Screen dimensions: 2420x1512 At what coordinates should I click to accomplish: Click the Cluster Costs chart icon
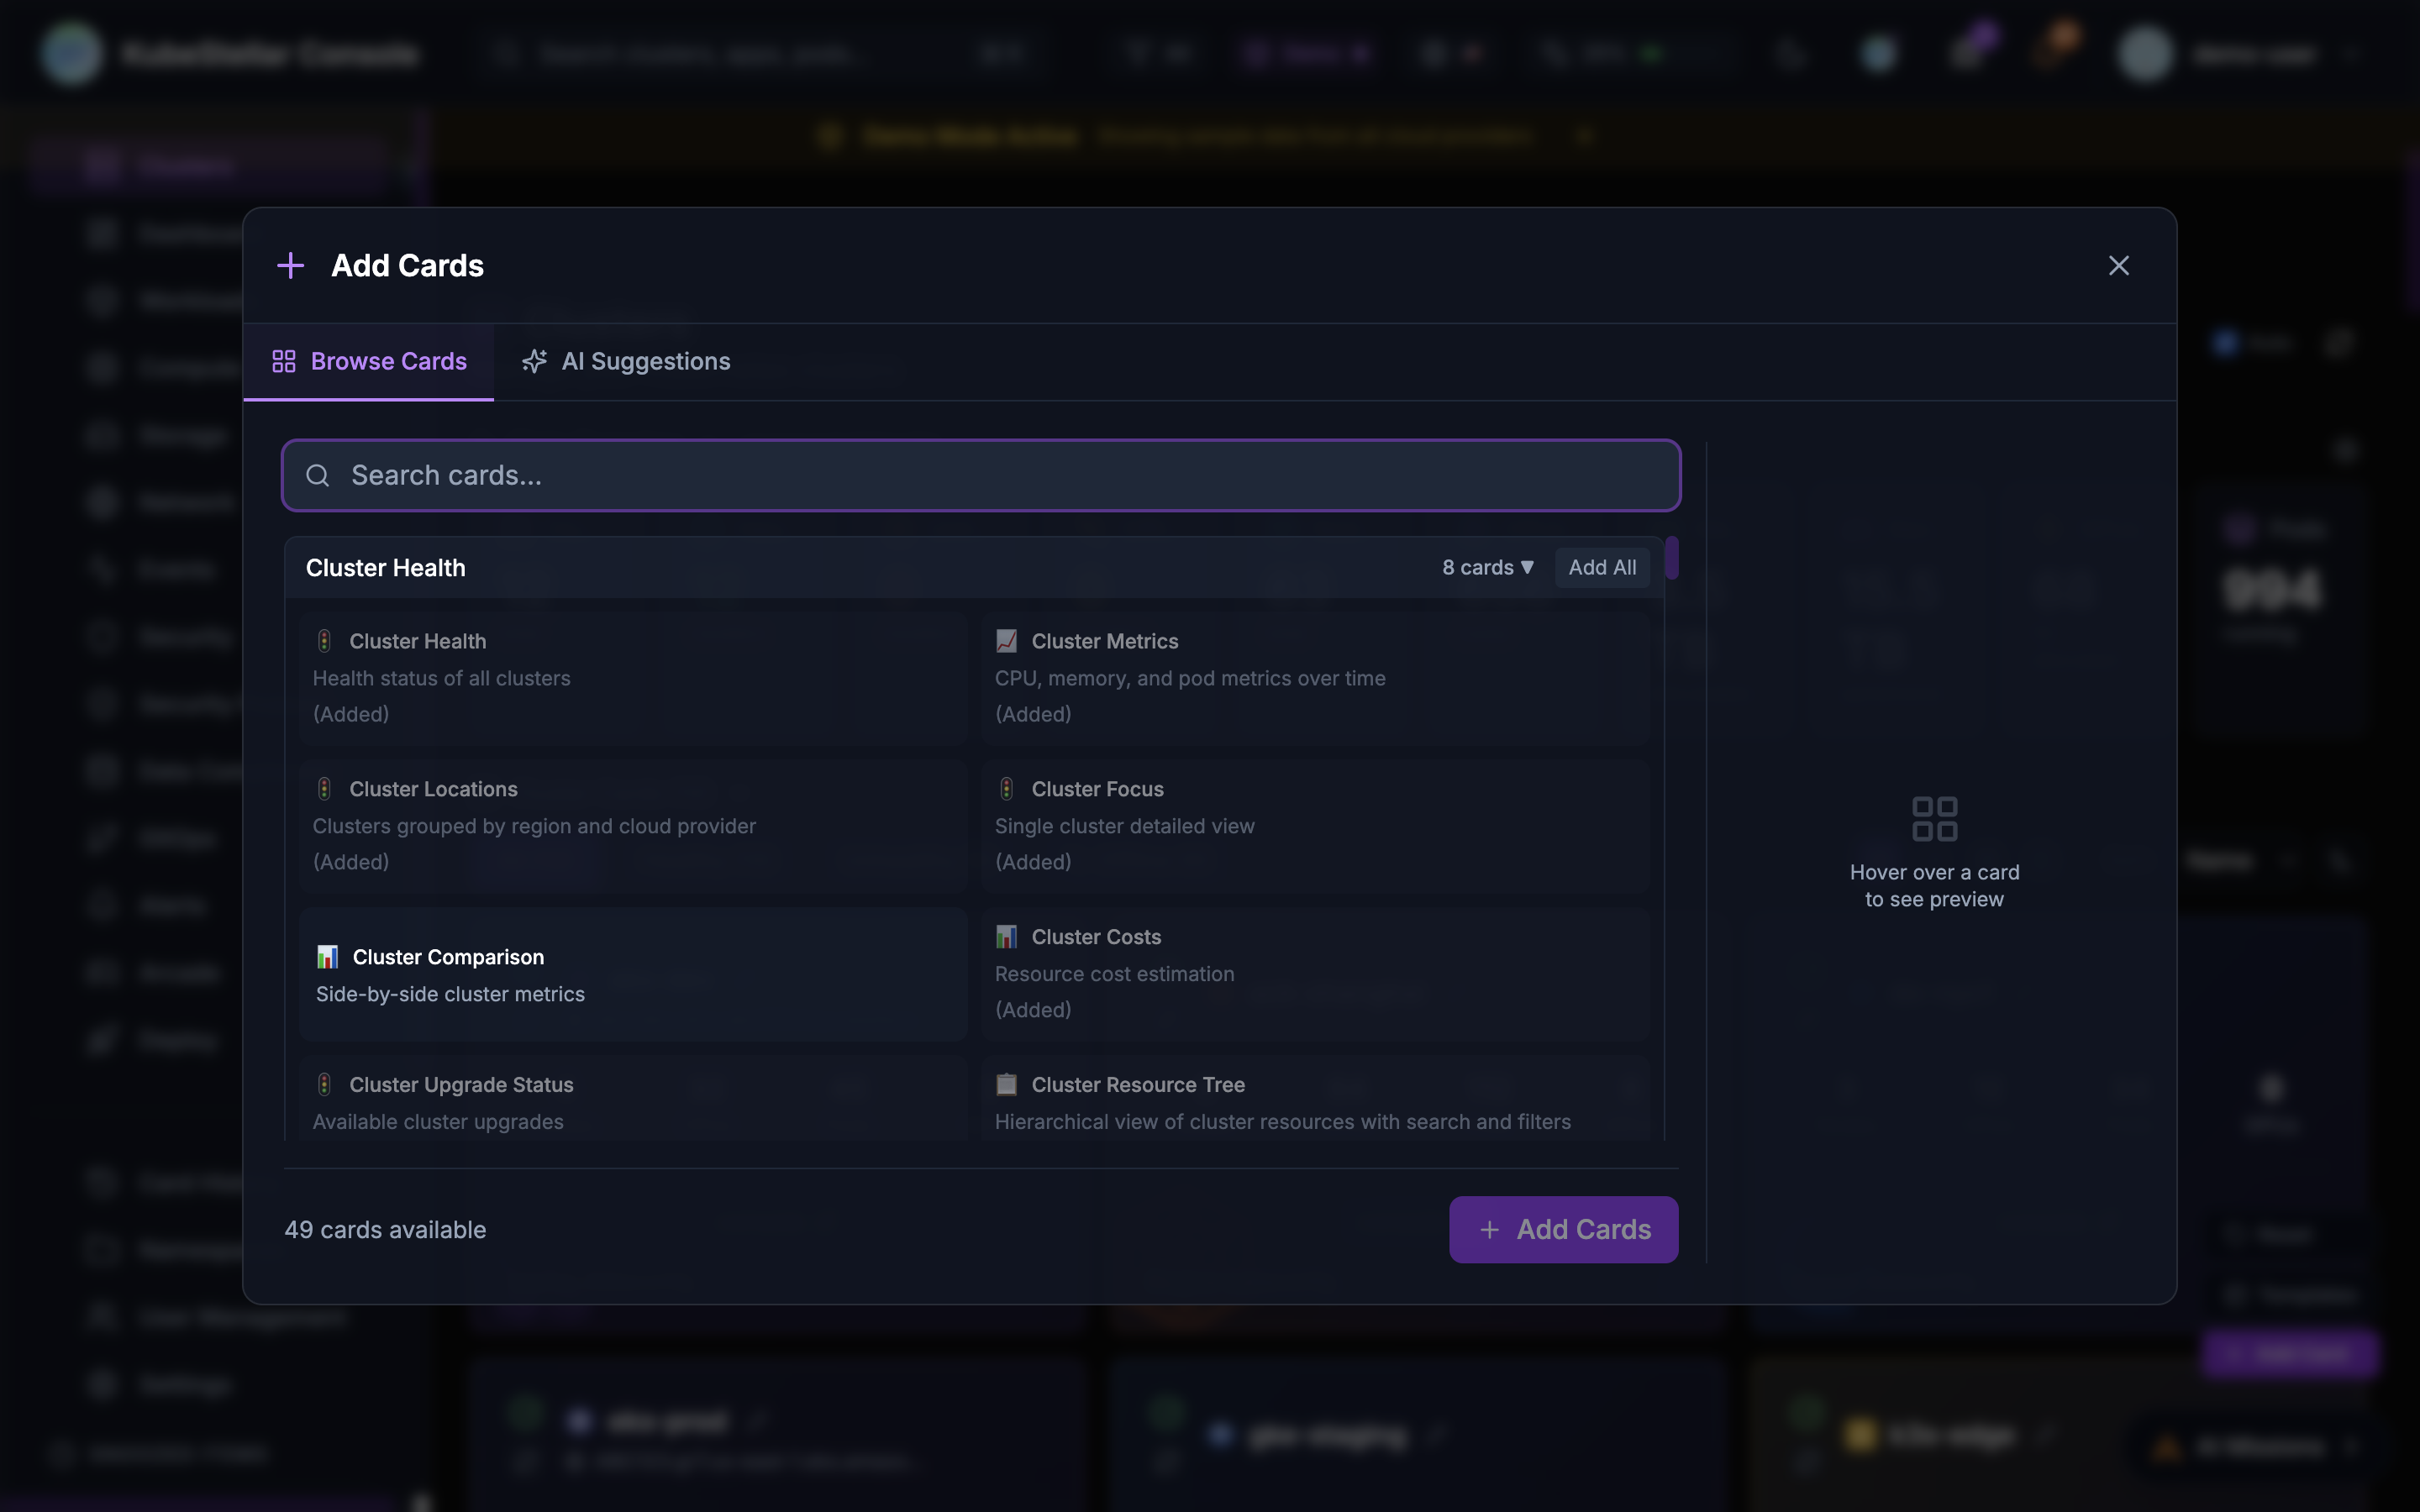(1006, 937)
